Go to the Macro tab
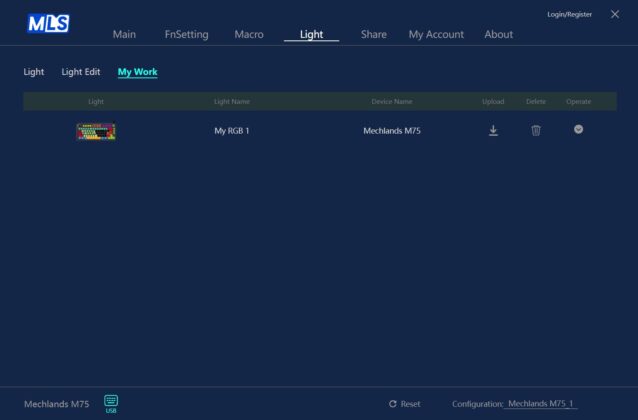The image size is (638, 420). click(249, 34)
